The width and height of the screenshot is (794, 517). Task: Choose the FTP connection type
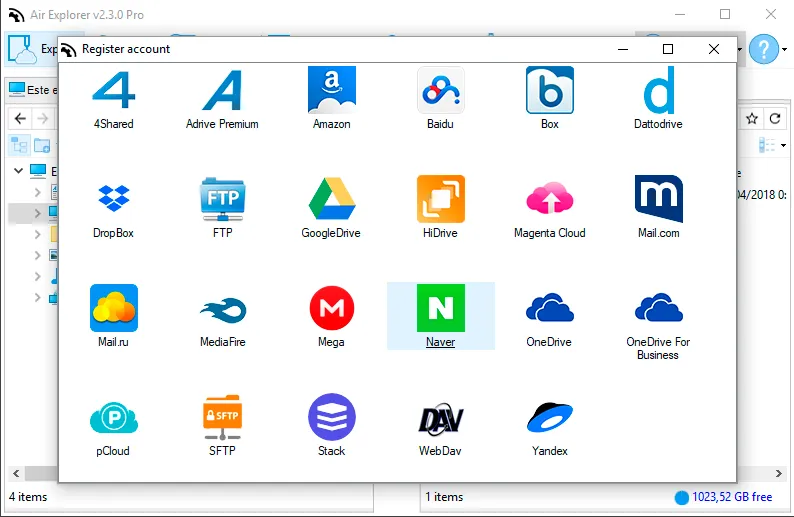pos(222,208)
